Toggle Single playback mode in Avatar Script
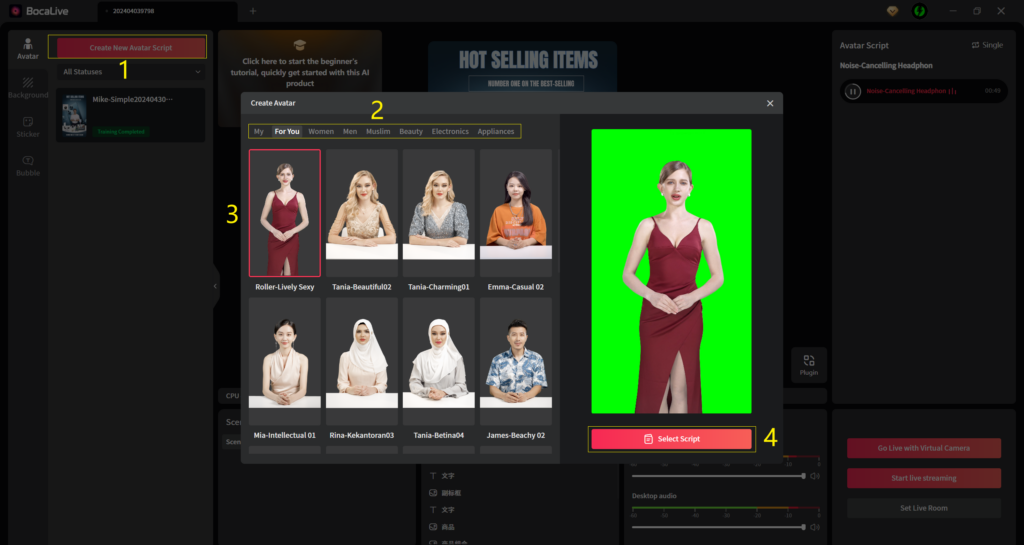This screenshot has width=1024, height=545. tap(987, 45)
